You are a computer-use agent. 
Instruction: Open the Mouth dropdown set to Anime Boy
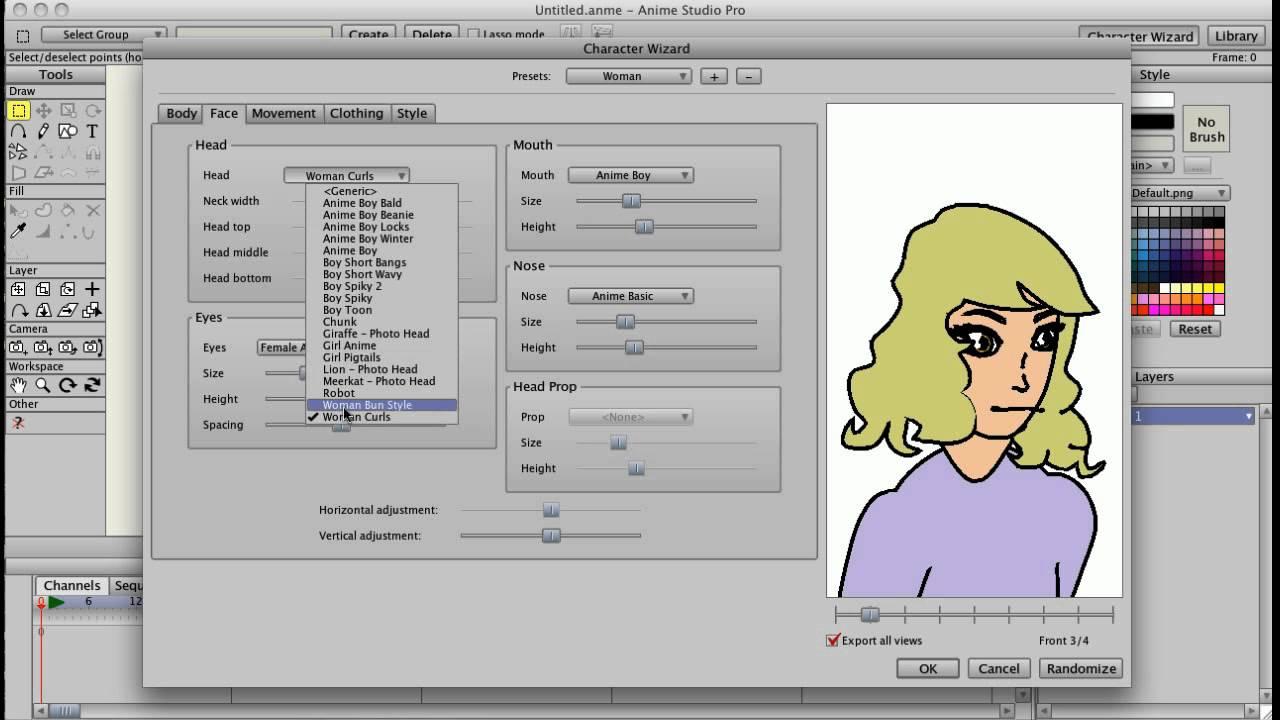(x=630, y=175)
